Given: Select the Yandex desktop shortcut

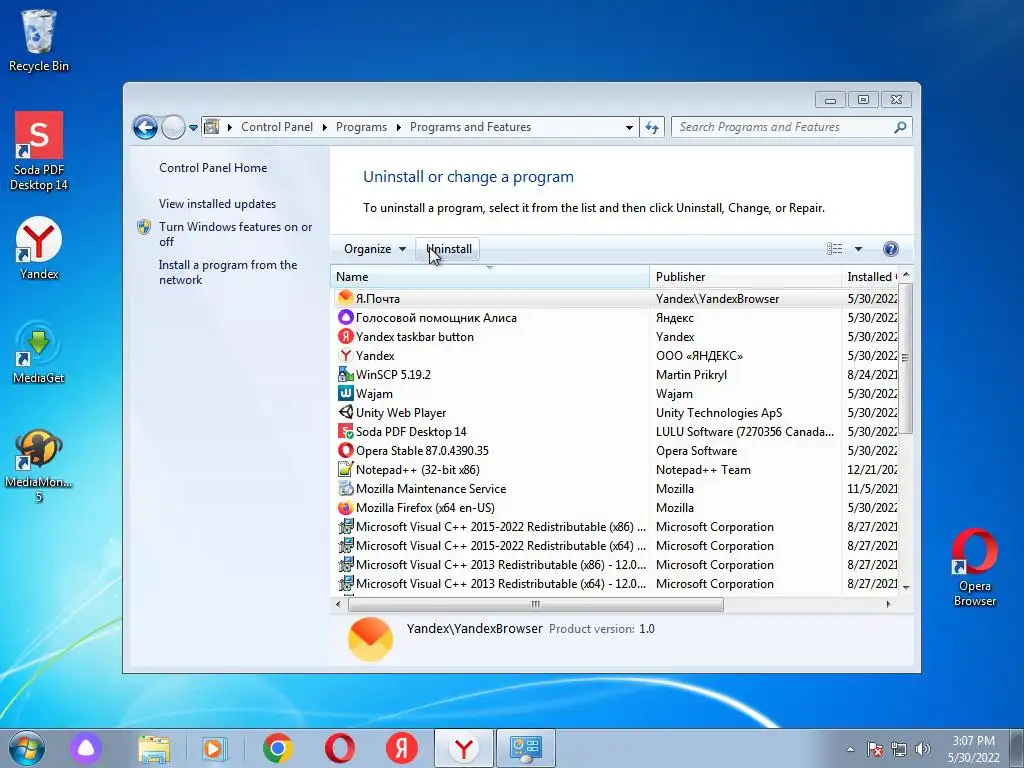Looking at the screenshot, I should [39, 249].
